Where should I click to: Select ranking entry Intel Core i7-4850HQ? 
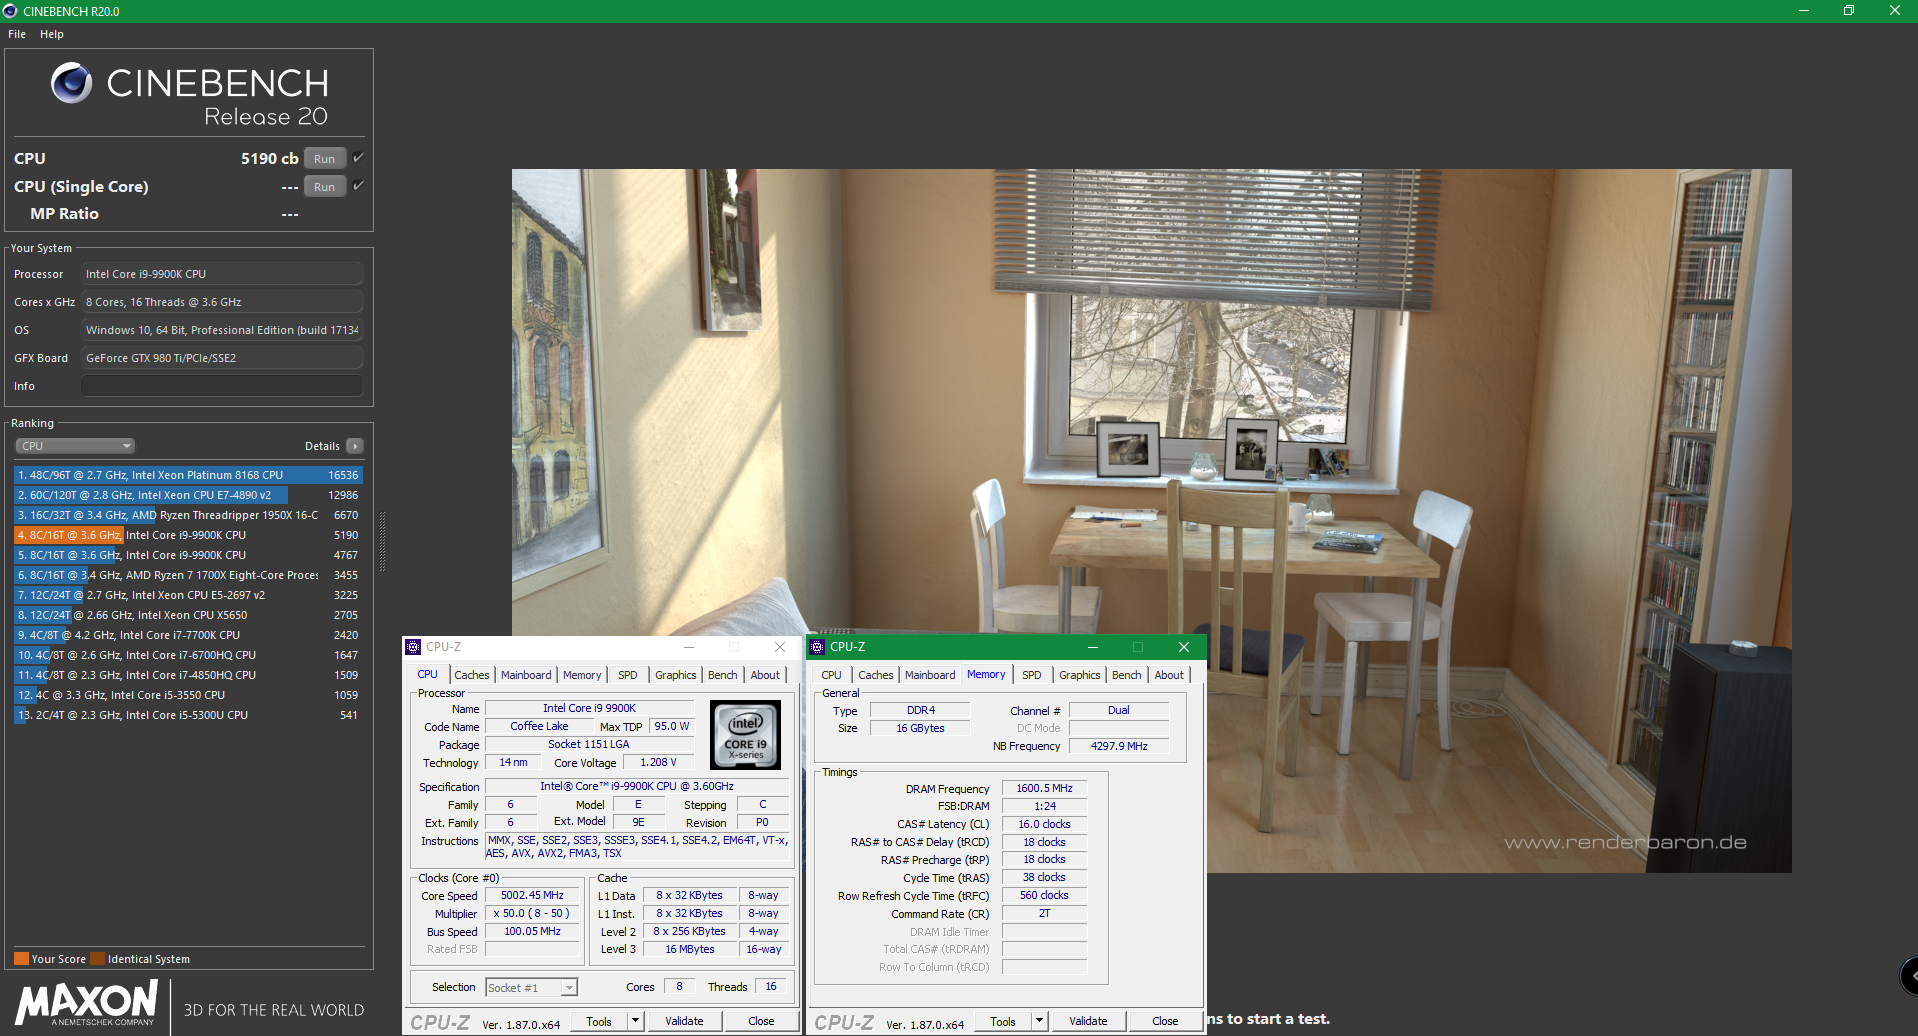tap(188, 675)
